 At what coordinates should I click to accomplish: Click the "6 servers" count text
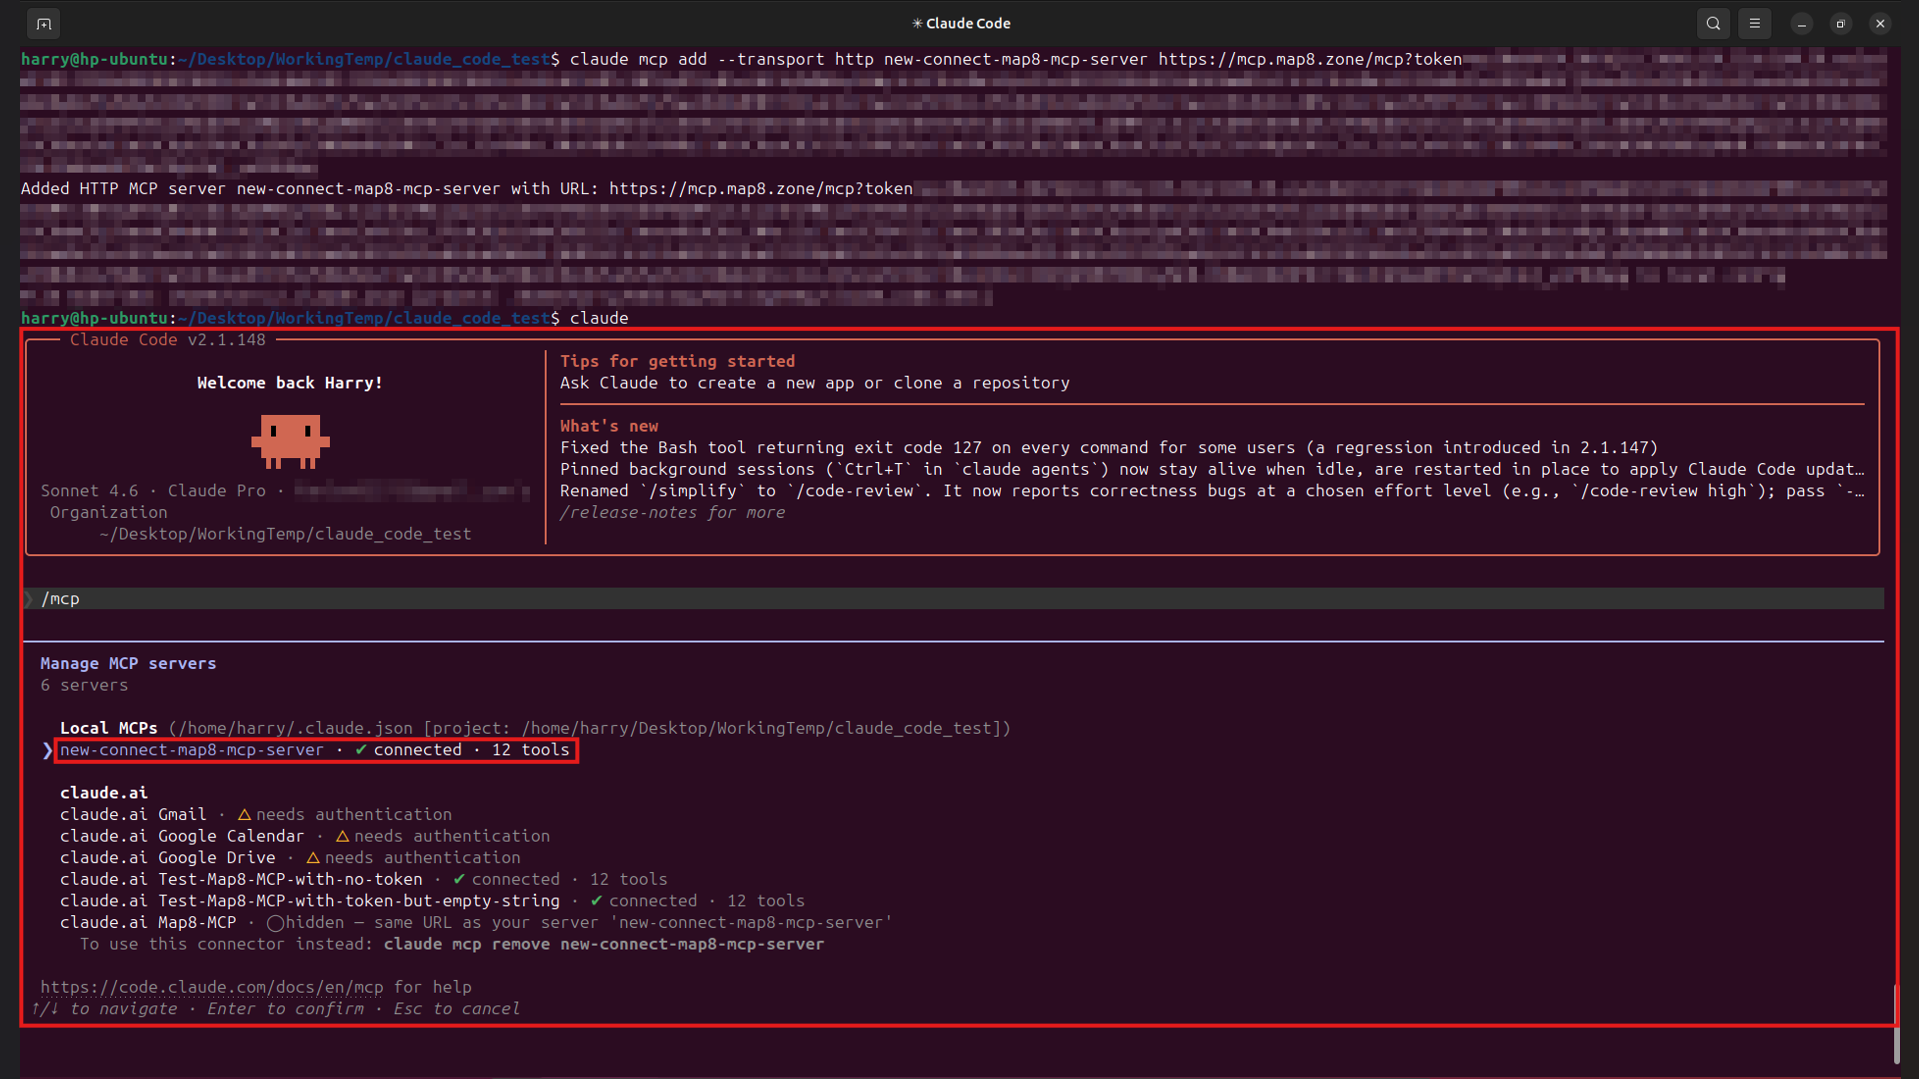tap(84, 685)
